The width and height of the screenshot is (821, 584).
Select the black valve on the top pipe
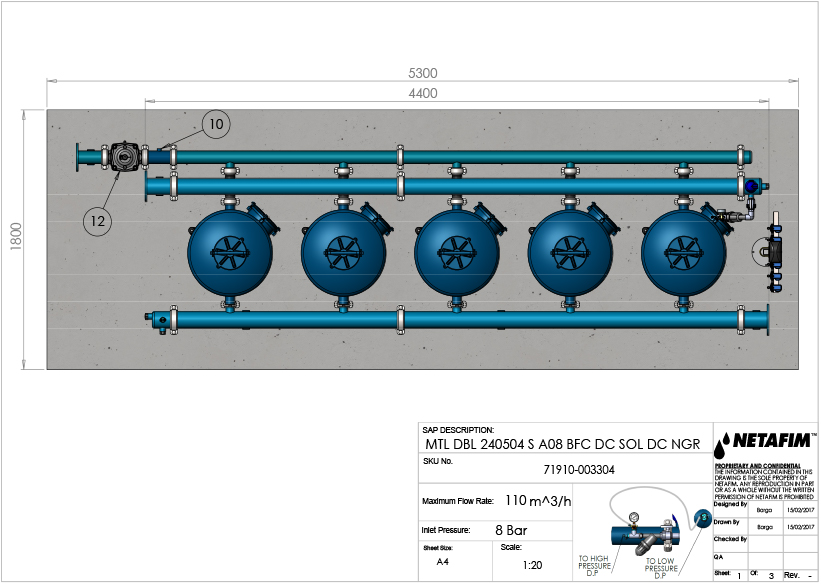[x=124, y=157]
